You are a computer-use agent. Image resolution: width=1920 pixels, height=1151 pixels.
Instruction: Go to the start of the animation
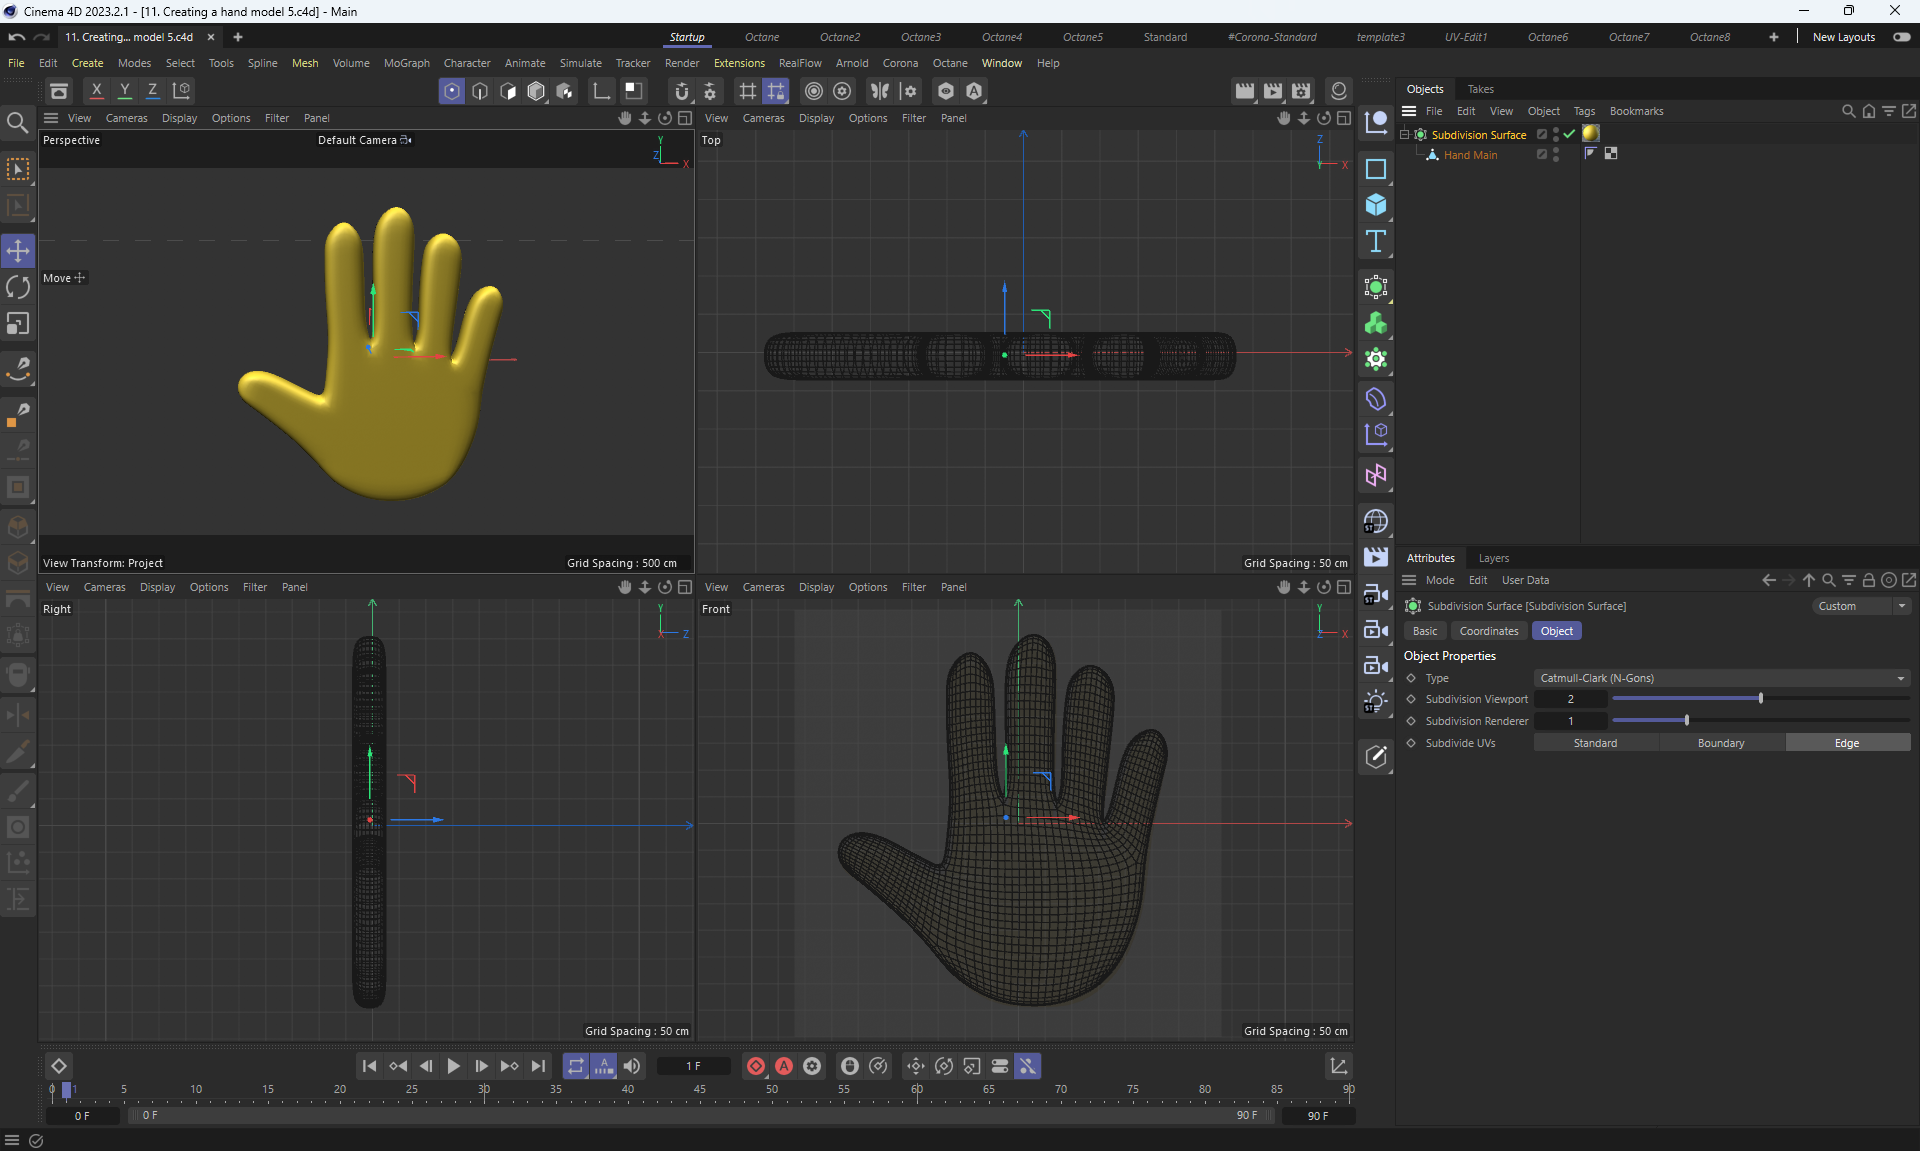coord(369,1066)
